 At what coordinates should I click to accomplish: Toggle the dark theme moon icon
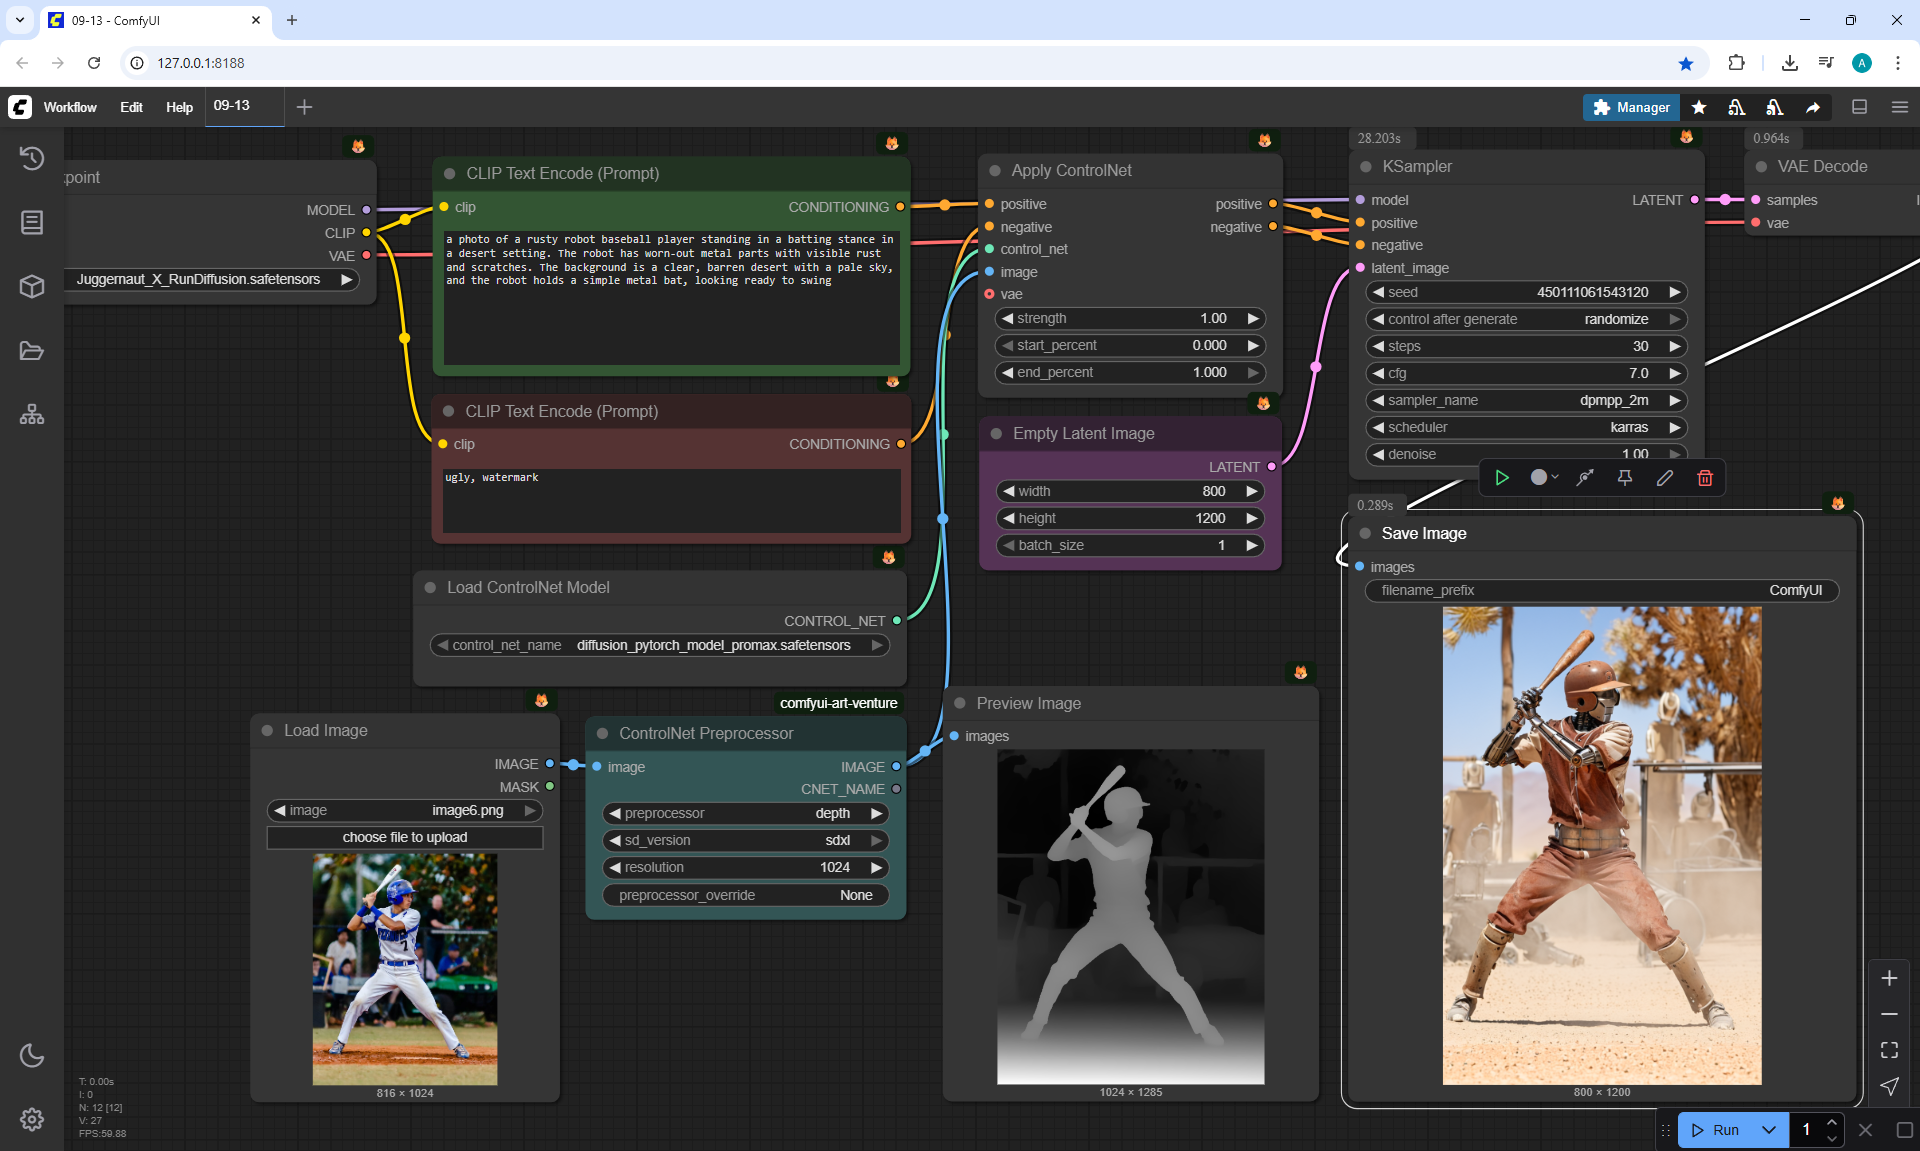pos(32,1055)
